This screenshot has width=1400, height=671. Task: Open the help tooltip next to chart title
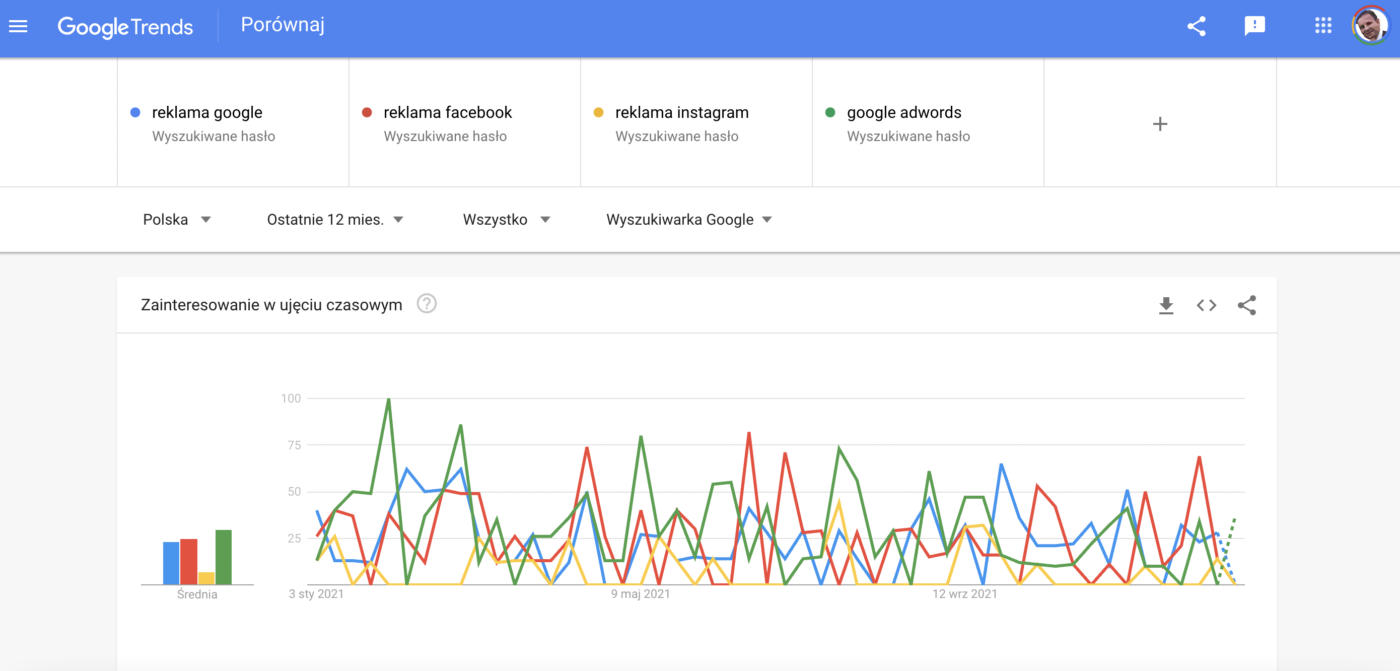[426, 303]
